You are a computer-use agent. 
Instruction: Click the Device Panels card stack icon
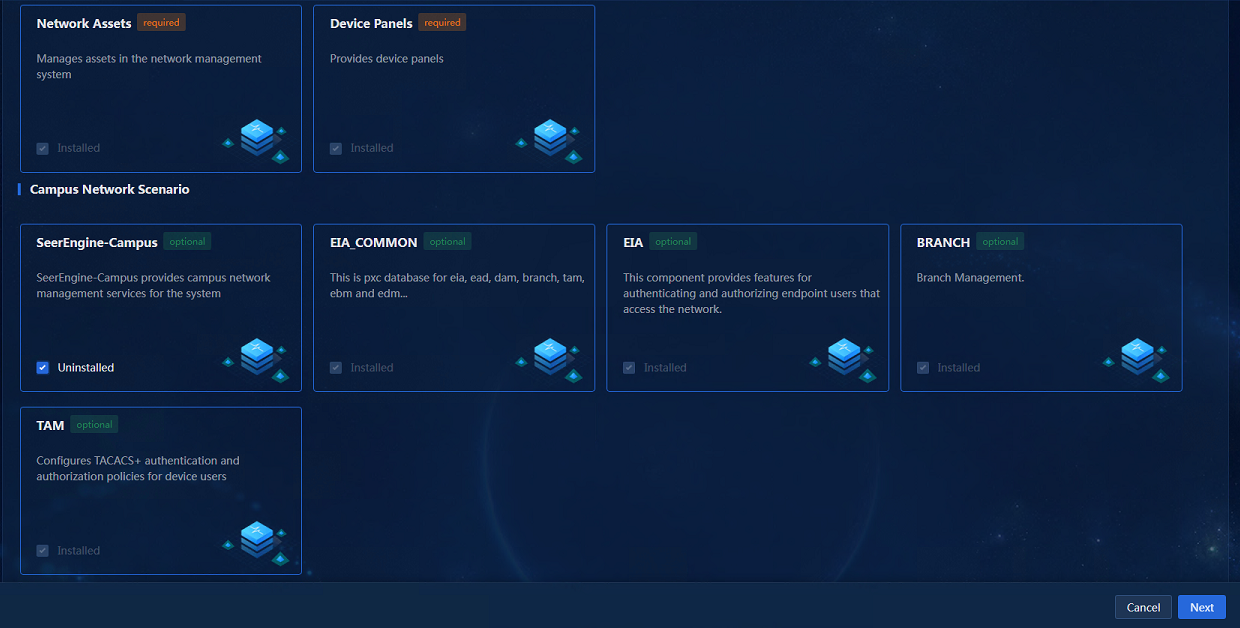pyautogui.click(x=549, y=141)
